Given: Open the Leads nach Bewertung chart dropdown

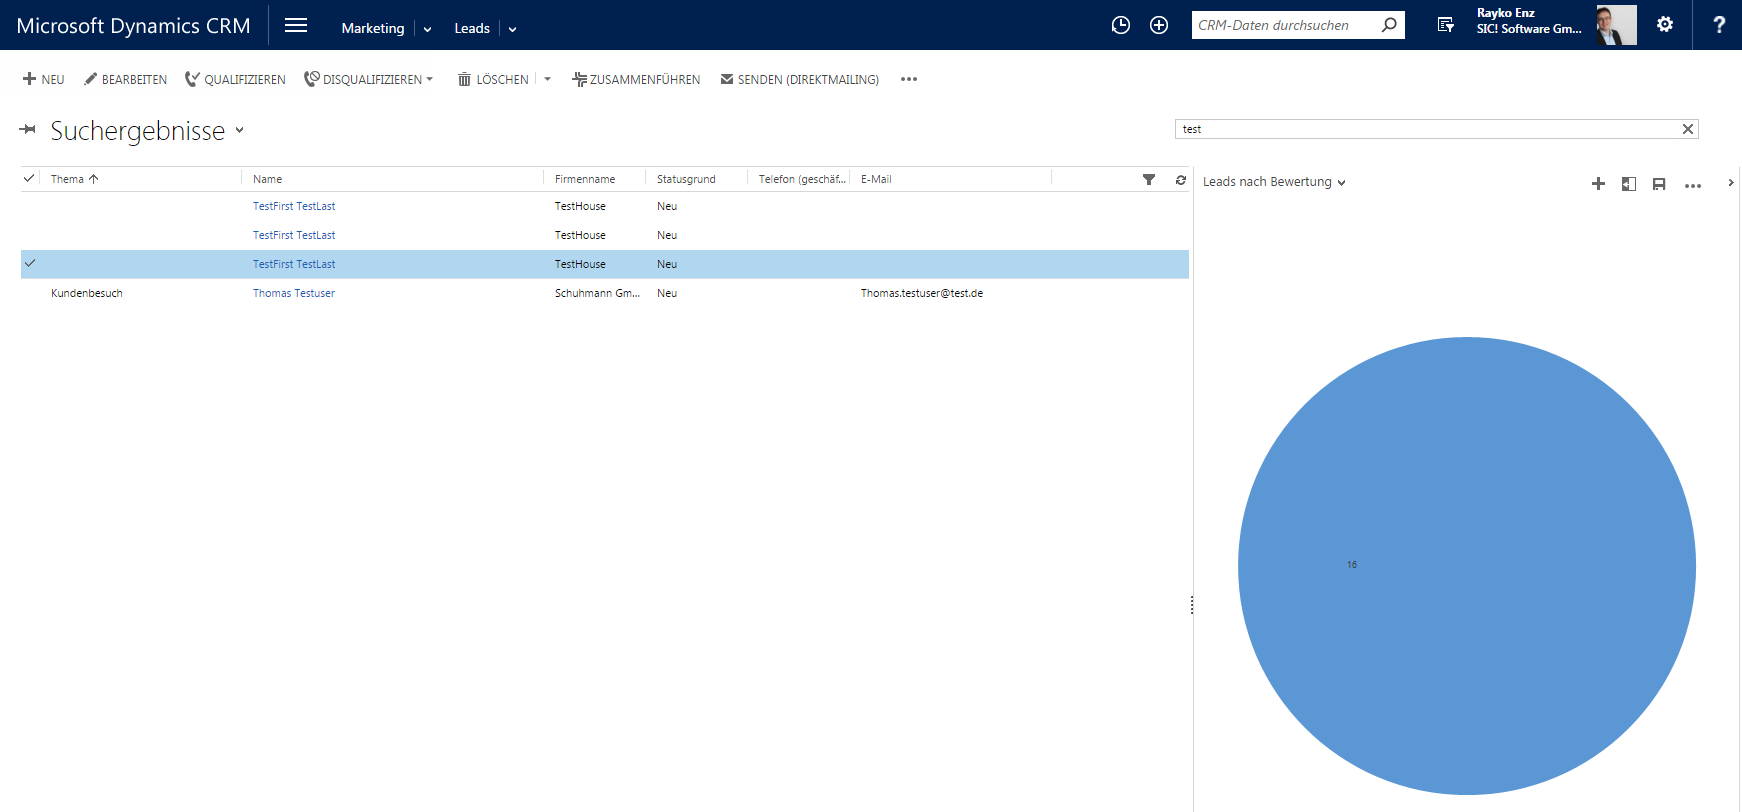Looking at the screenshot, I should click(x=1341, y=183).
